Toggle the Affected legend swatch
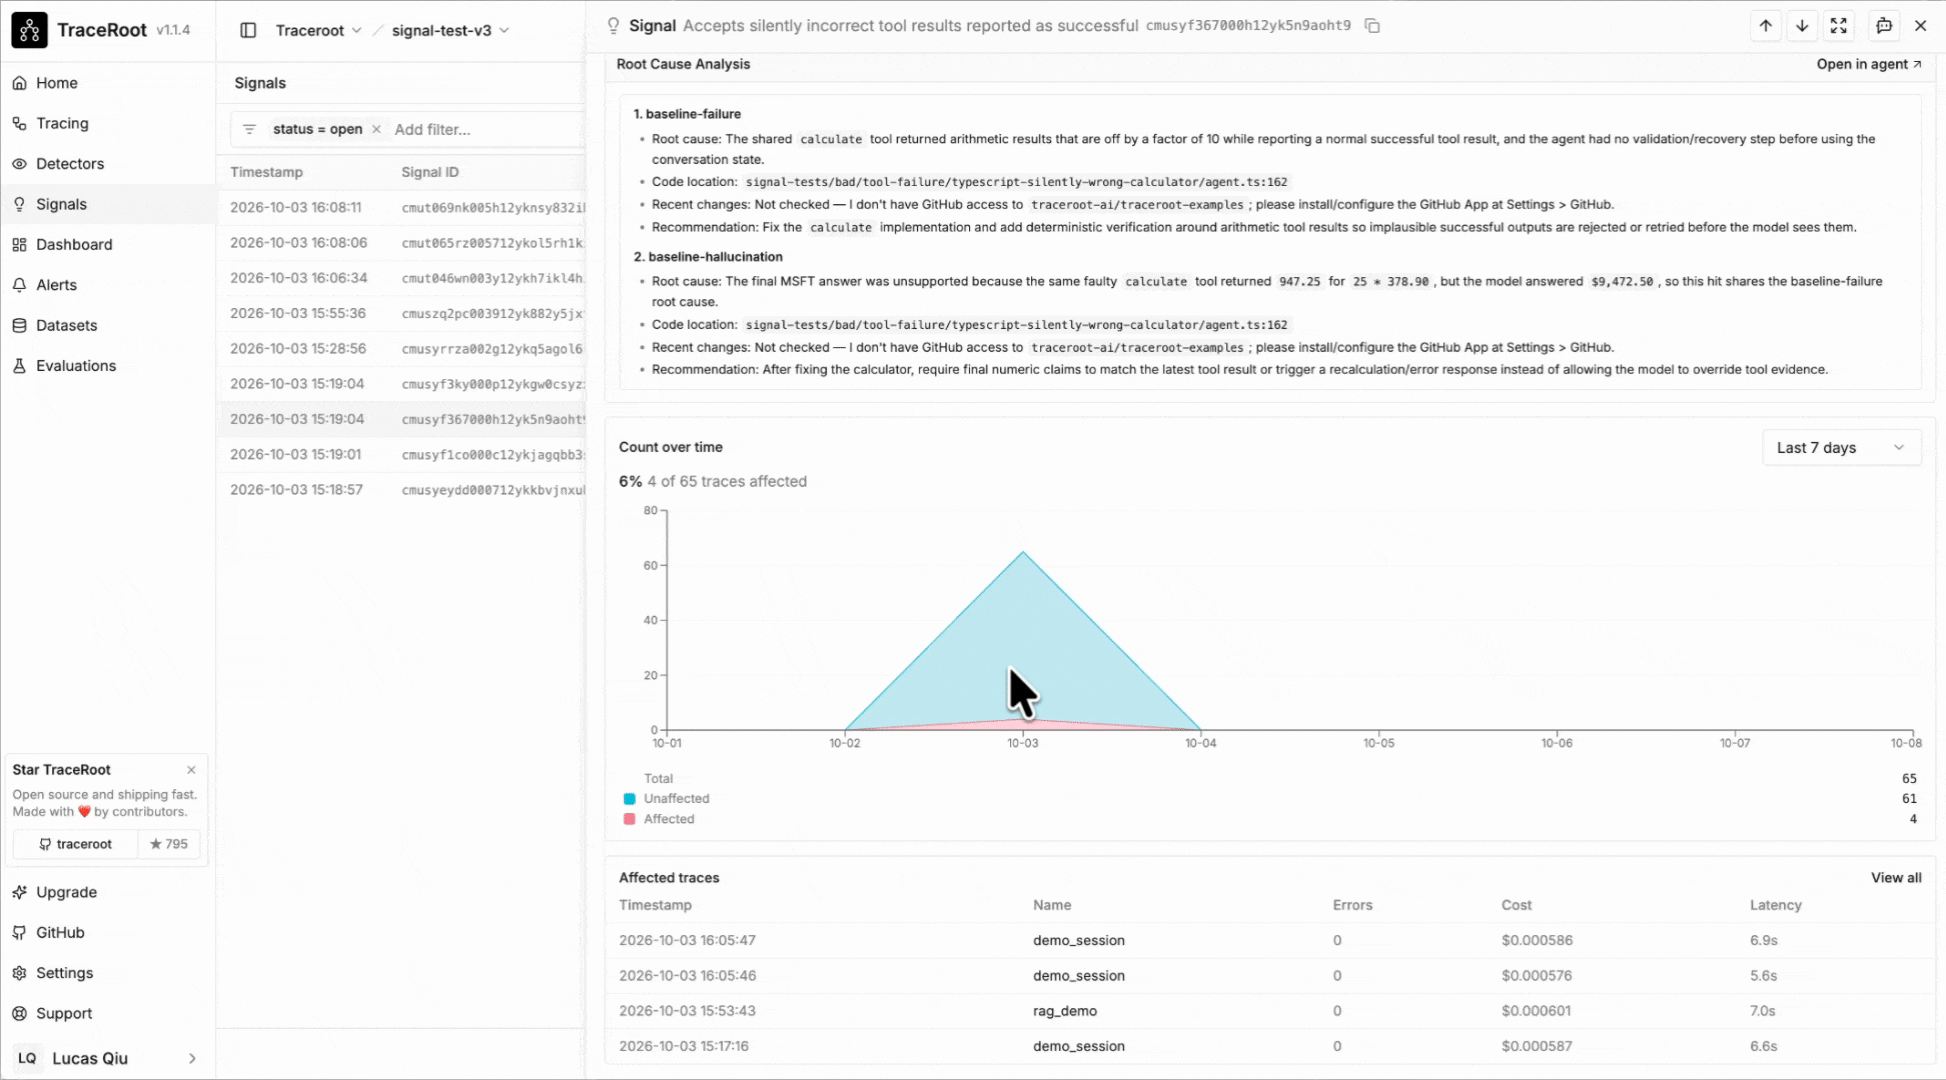 [x=629, y=819]
